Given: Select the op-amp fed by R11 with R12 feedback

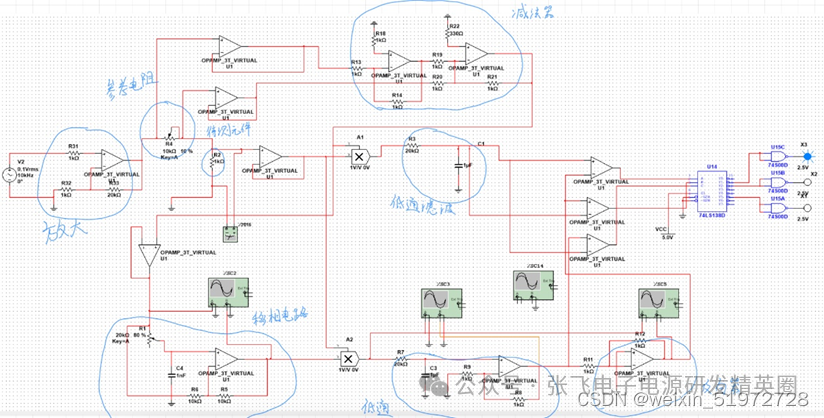Looking at the screenshot, I should click(644, 359).
